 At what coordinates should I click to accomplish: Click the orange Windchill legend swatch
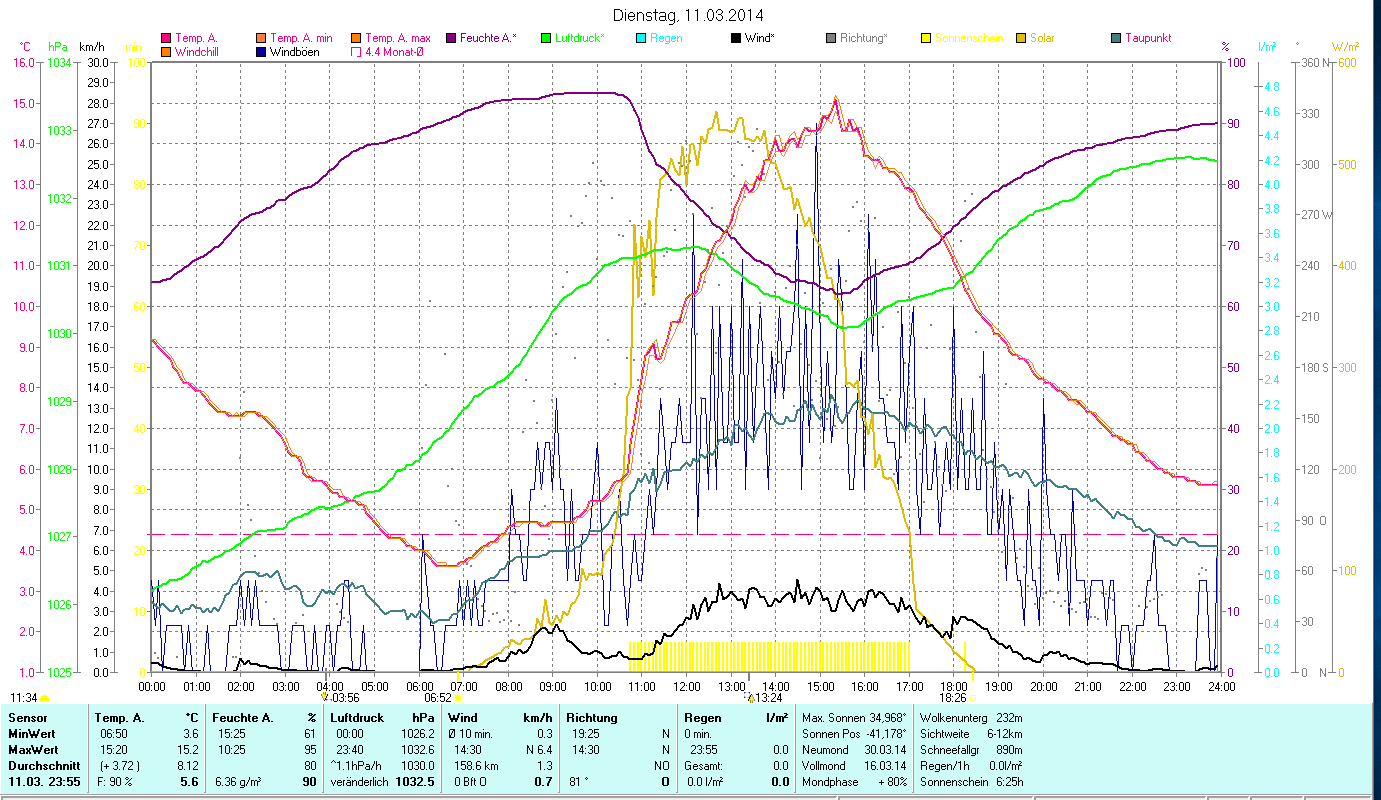click(x=166, y=51)
